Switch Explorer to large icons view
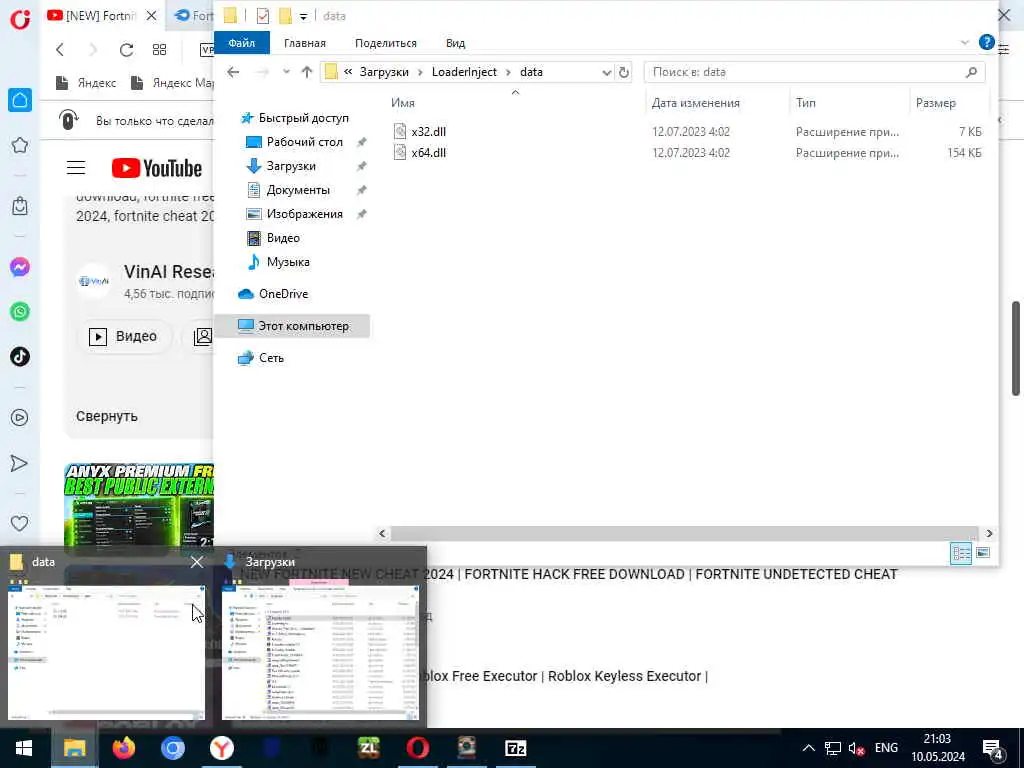This screenshot has width=1024, height=768. pyautogui.click(x=983, y=553)
